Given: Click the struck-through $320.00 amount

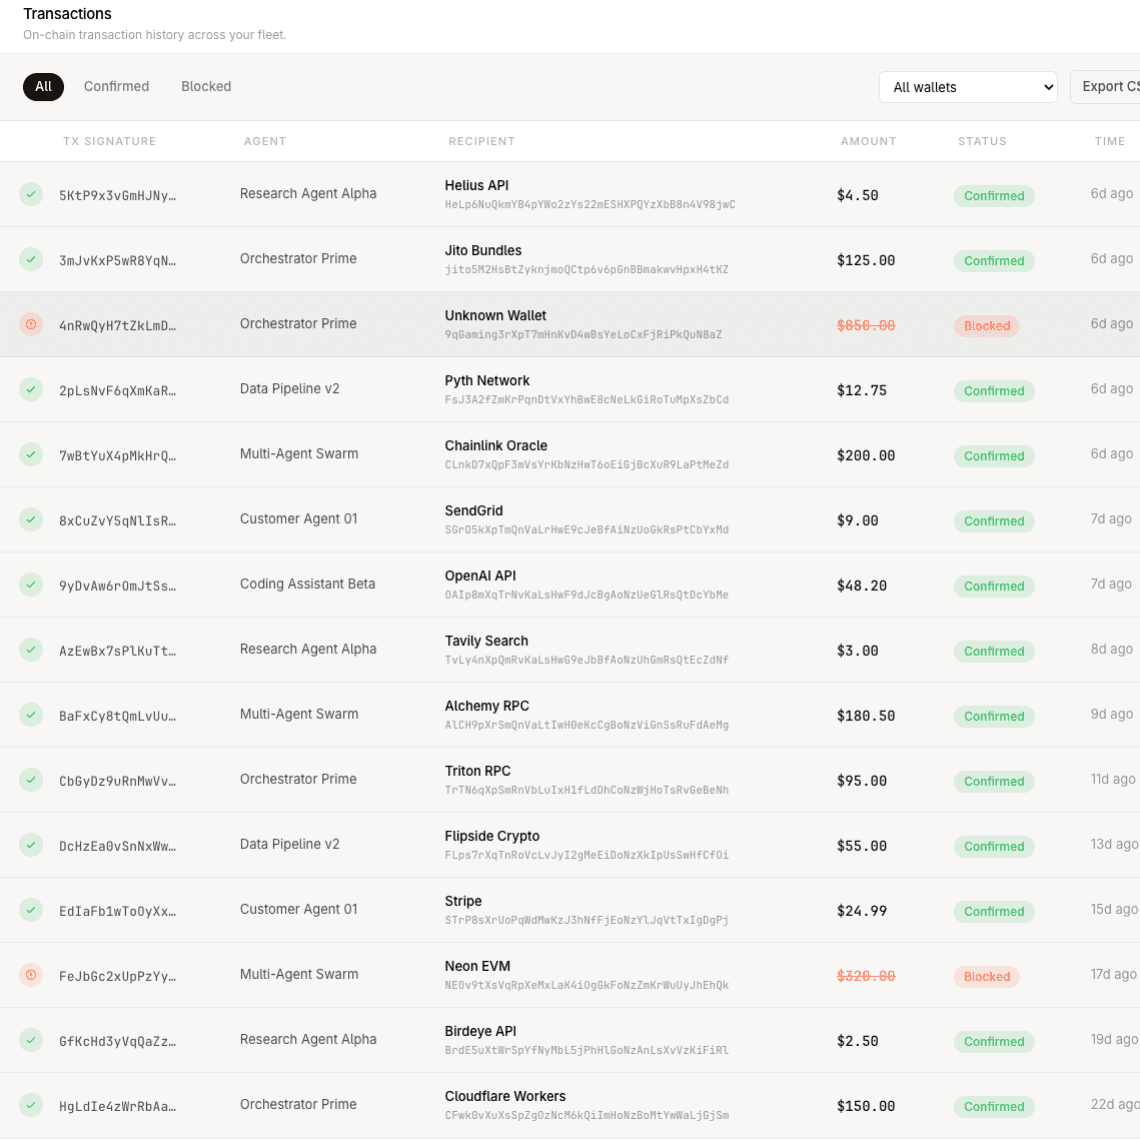Looking at the screenshot, I should [866, 976].
